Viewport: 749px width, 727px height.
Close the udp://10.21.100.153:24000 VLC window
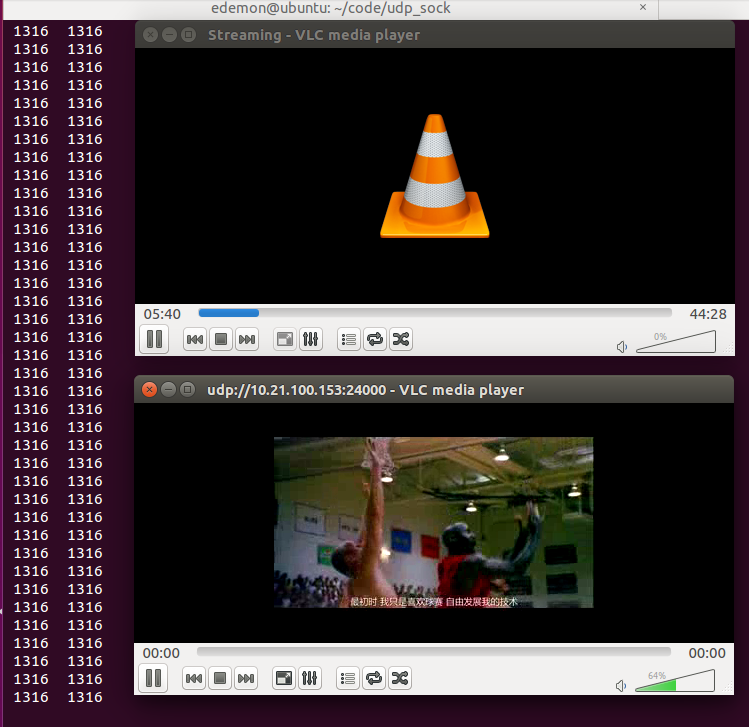pyautogui.click(x=150, y=390)
